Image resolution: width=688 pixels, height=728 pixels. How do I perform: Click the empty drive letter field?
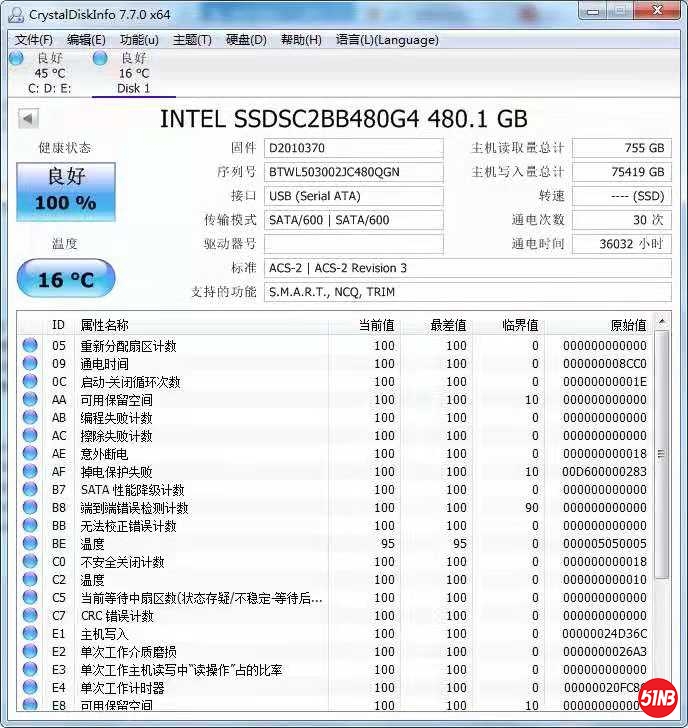[353, 244]
